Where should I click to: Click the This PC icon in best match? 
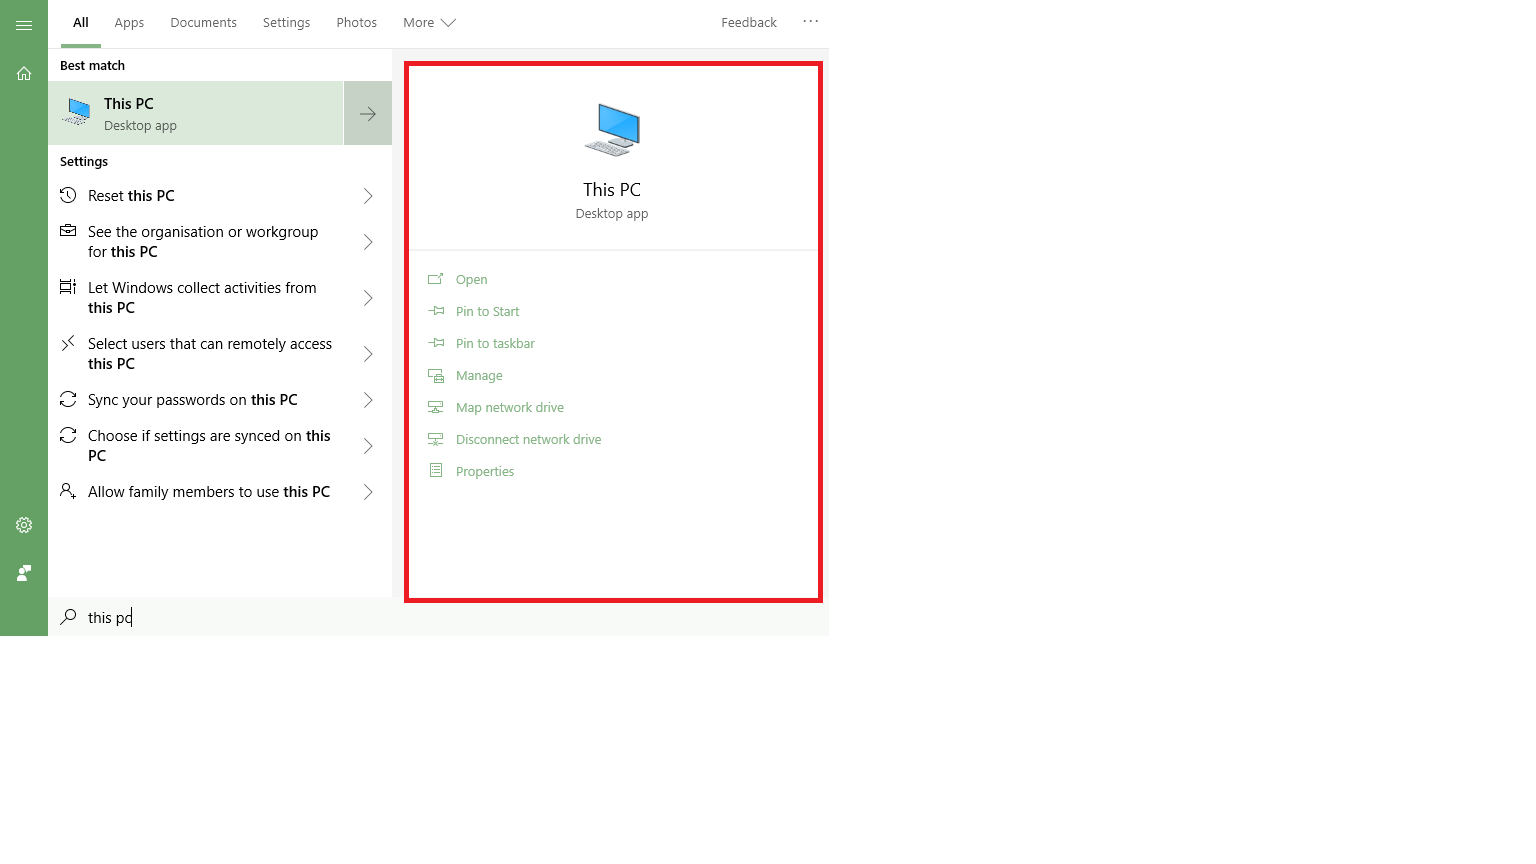pyautogui.click(x=77, y=112)
